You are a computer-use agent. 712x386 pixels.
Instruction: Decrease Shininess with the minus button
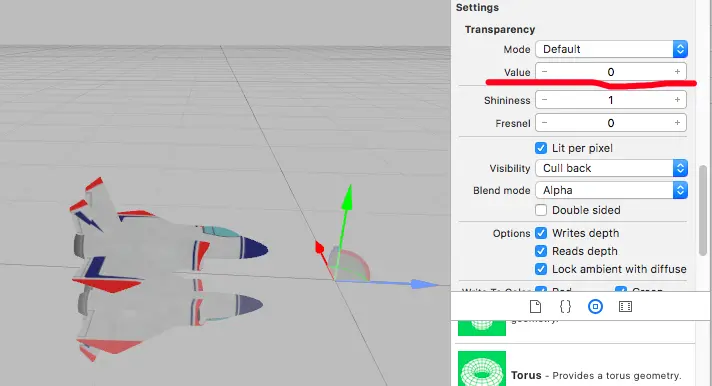[544, 100]
